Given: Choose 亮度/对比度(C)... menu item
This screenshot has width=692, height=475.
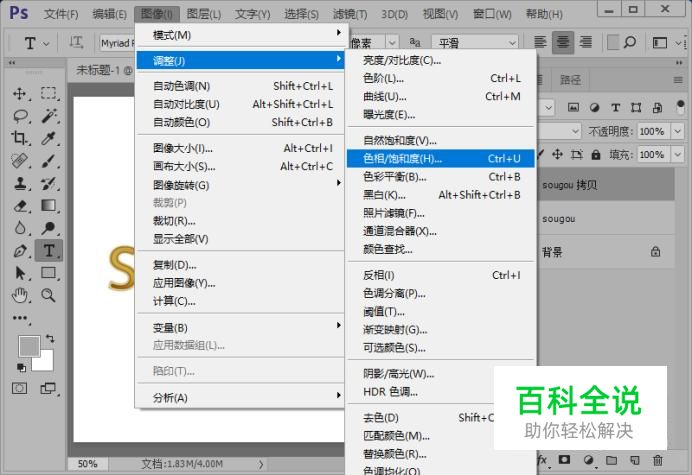Looking at the screenshot, I should click(x=440, y=60).
